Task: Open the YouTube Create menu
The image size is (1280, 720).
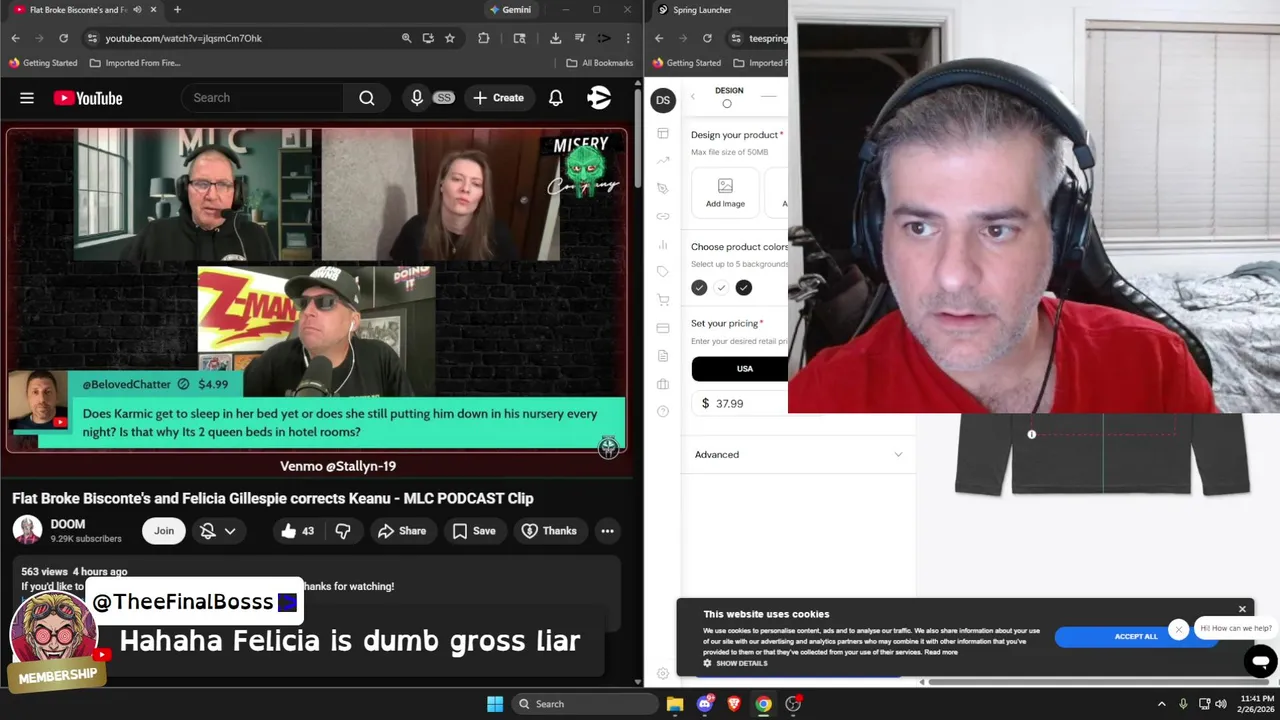Action: 498,98
